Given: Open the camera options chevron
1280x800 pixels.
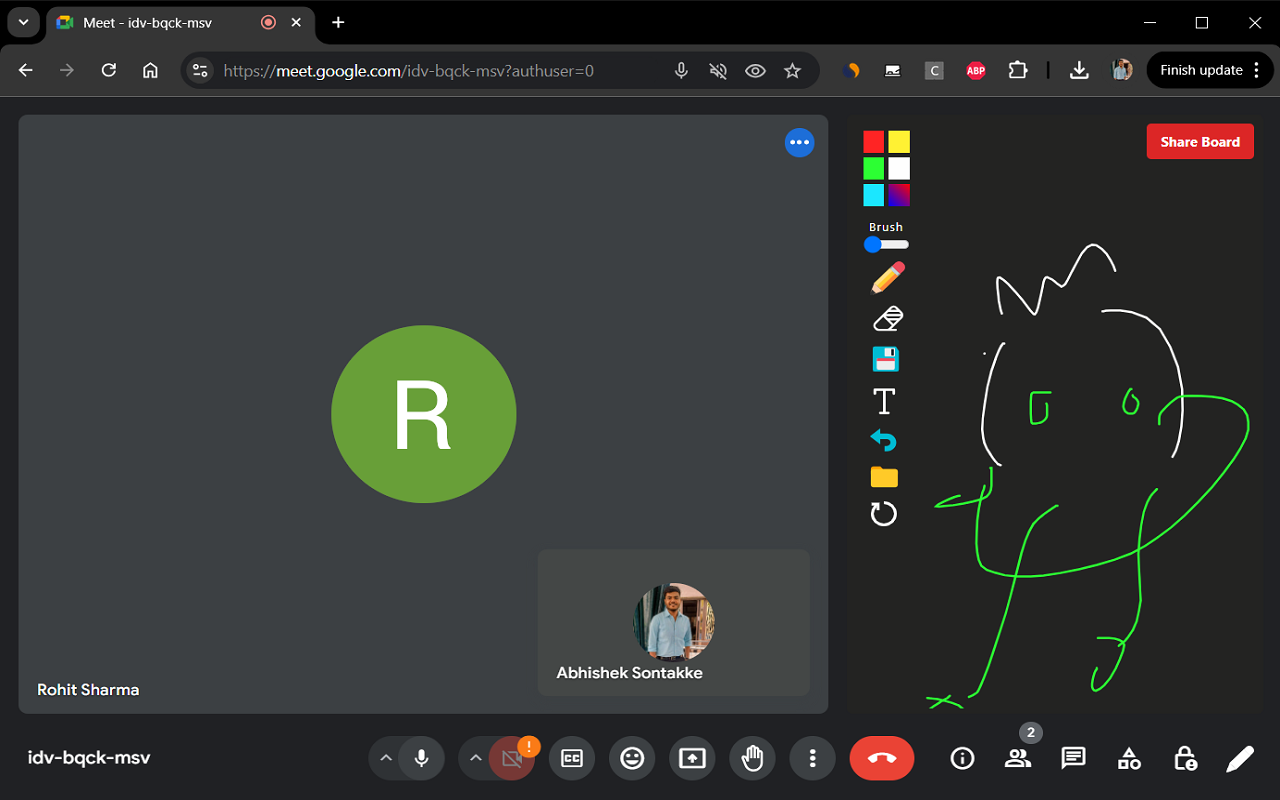Looking at the screenshot, I should pyautogui.click(x=476, y=758).
